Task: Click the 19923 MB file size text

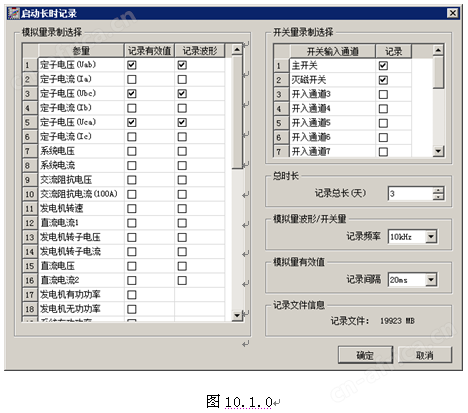Action: 397,321
